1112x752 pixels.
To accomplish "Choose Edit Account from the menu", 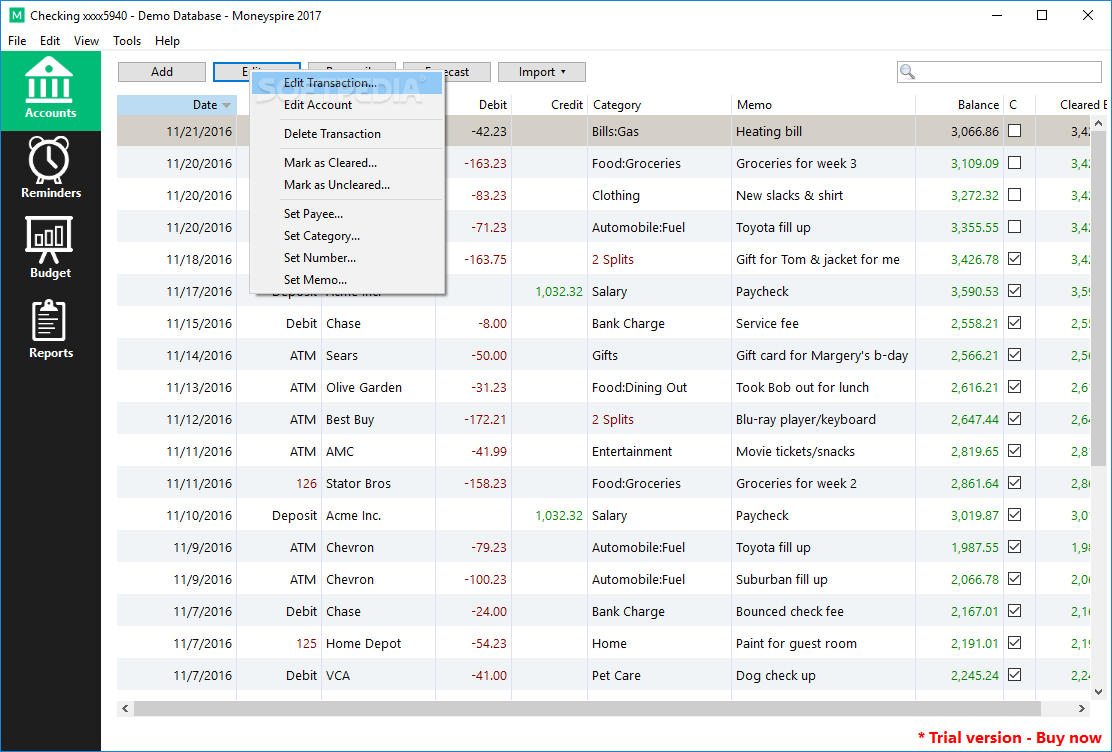I will pos(347,105).
